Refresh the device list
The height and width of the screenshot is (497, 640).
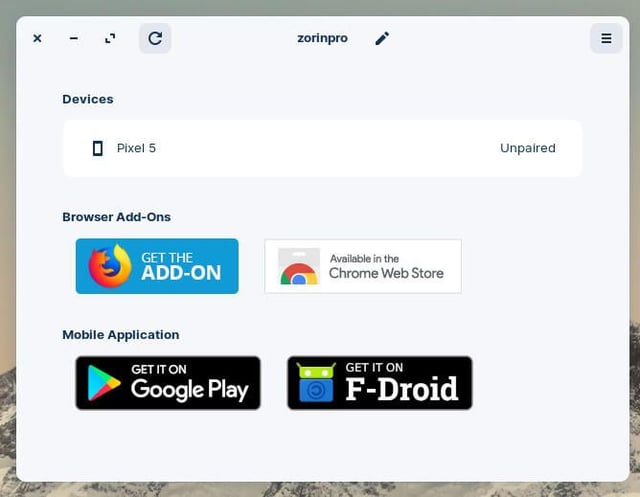155,38
